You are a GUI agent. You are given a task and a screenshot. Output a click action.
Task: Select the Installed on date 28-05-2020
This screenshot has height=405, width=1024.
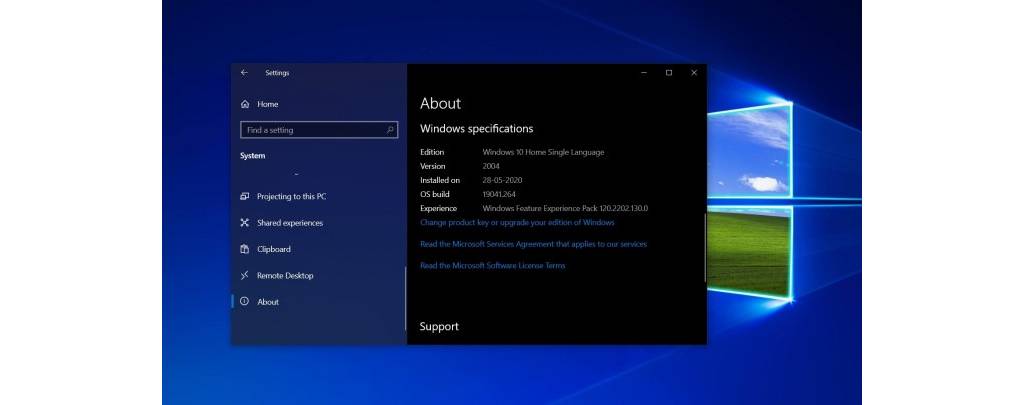pos(502,180)
